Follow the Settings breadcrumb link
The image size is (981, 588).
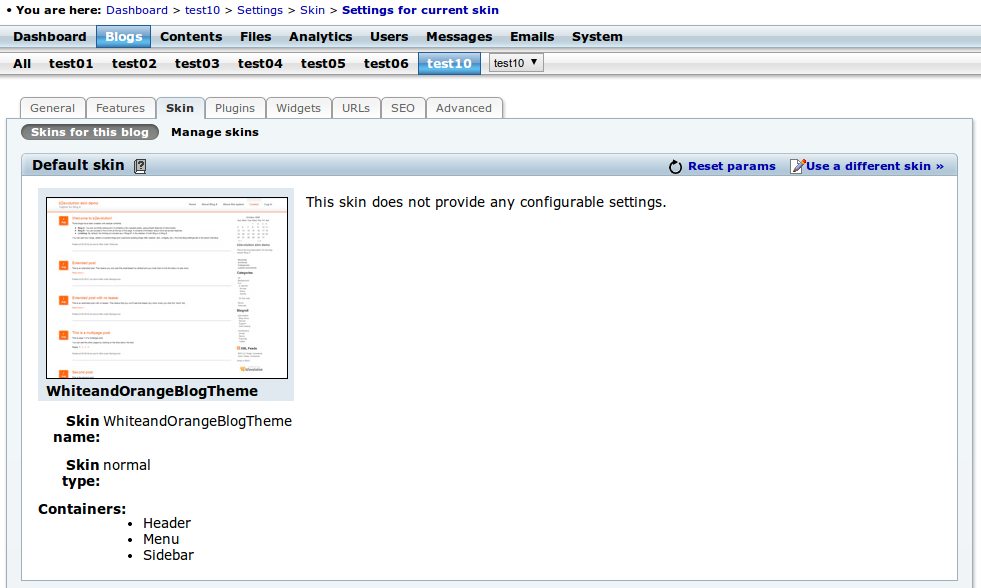(260, 10)
